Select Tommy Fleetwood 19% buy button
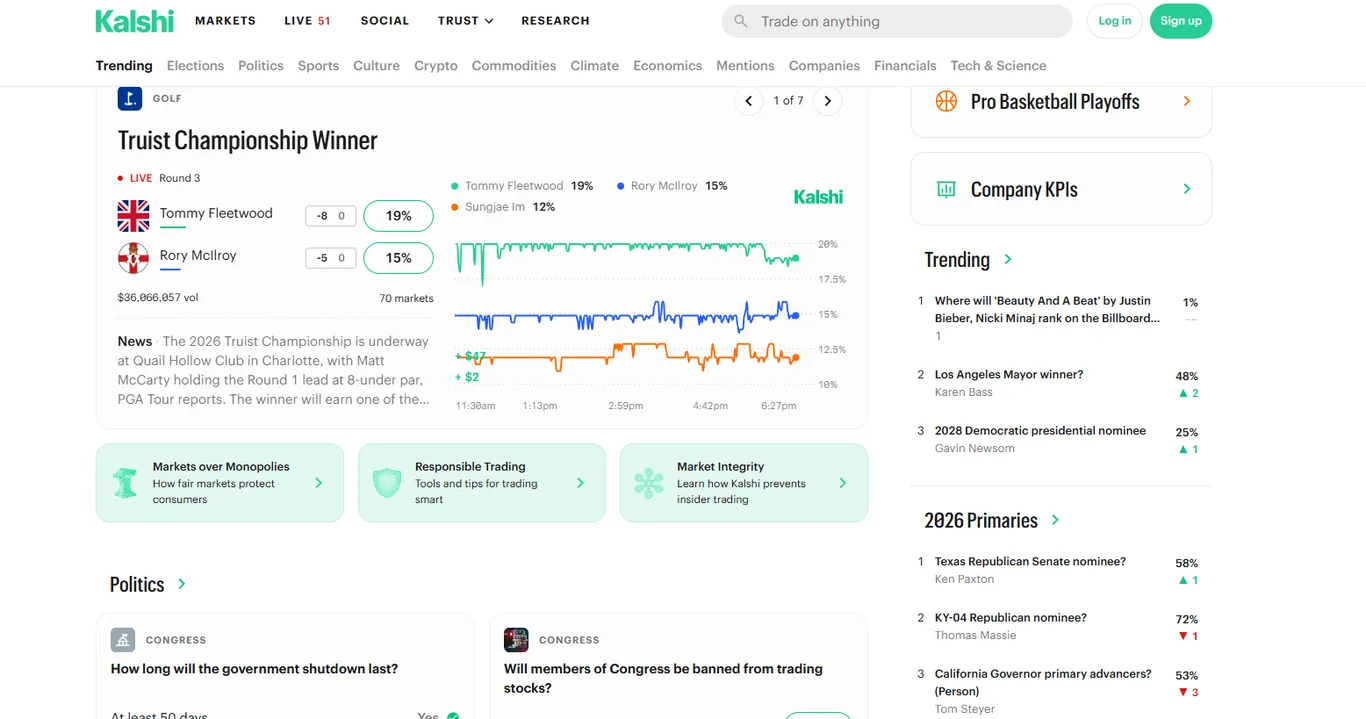This screenshot has width=1366, height=719. point(398,216)
